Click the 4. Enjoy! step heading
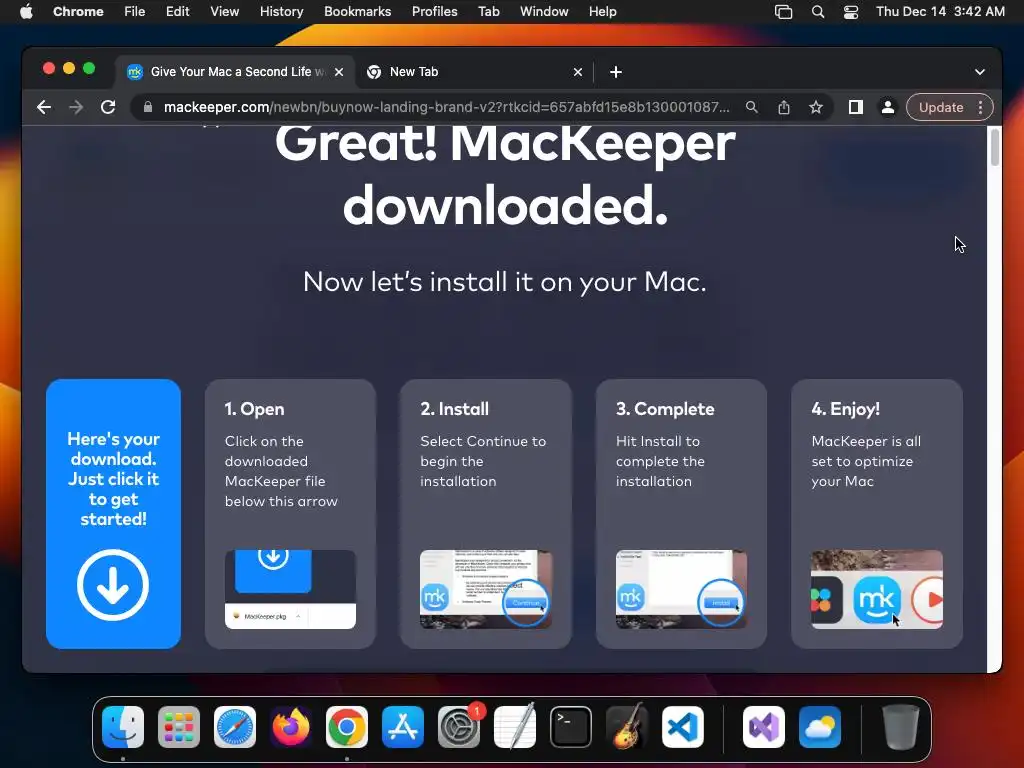The image size is (1024, 768). (845, 409)
